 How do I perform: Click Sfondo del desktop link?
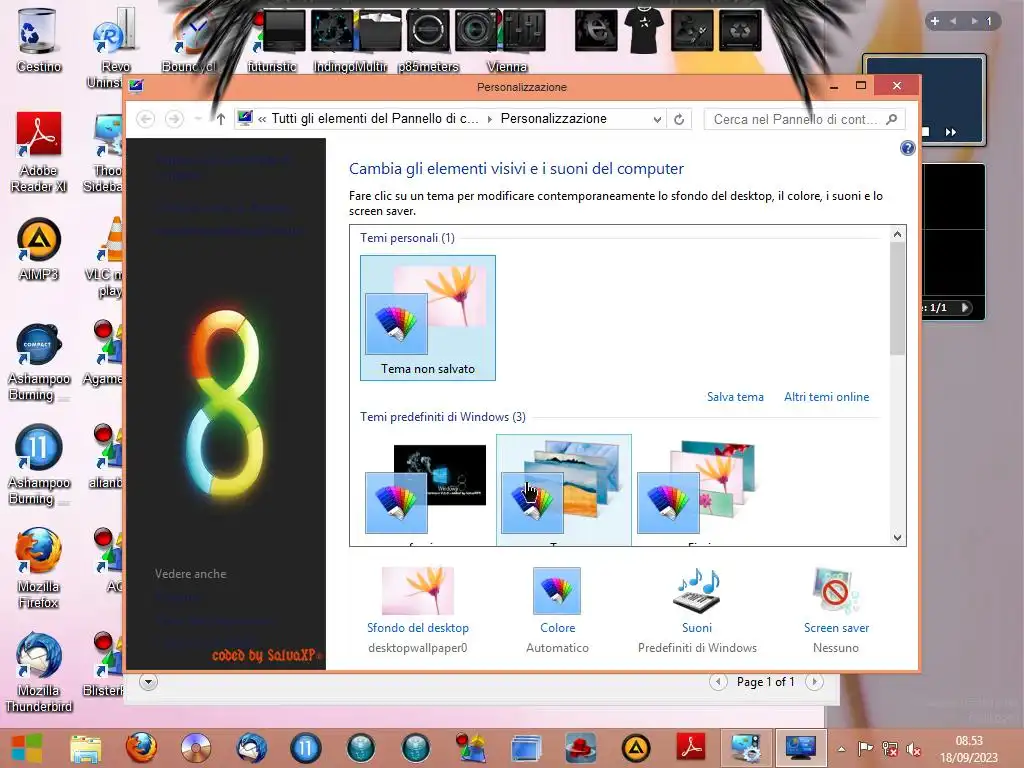click(418, 628)
